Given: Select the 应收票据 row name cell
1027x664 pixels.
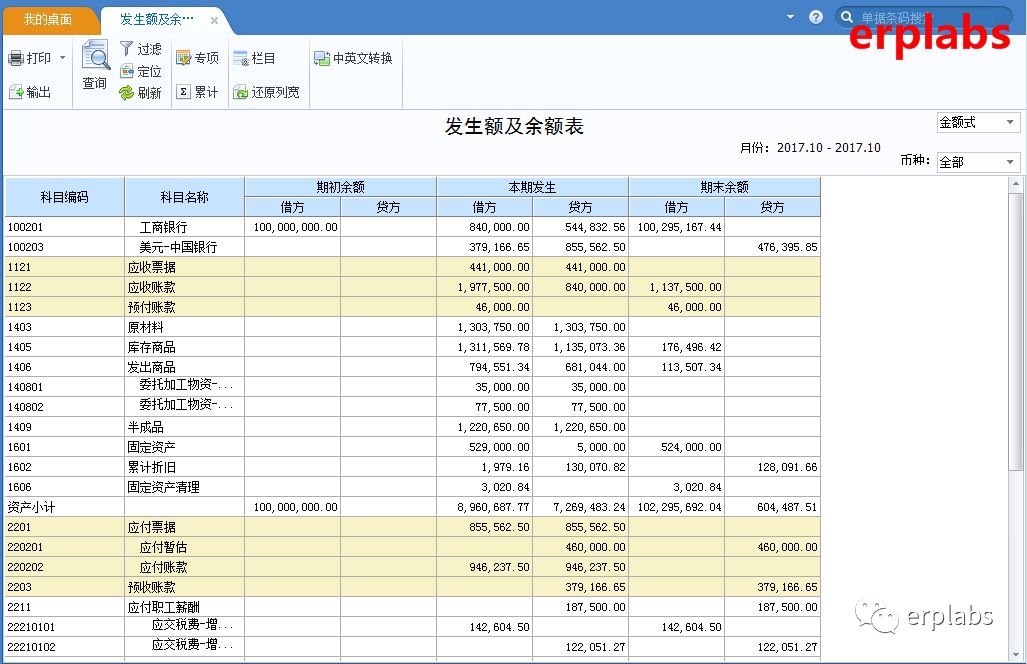Looking at the screenshot, I should [185, 267].
